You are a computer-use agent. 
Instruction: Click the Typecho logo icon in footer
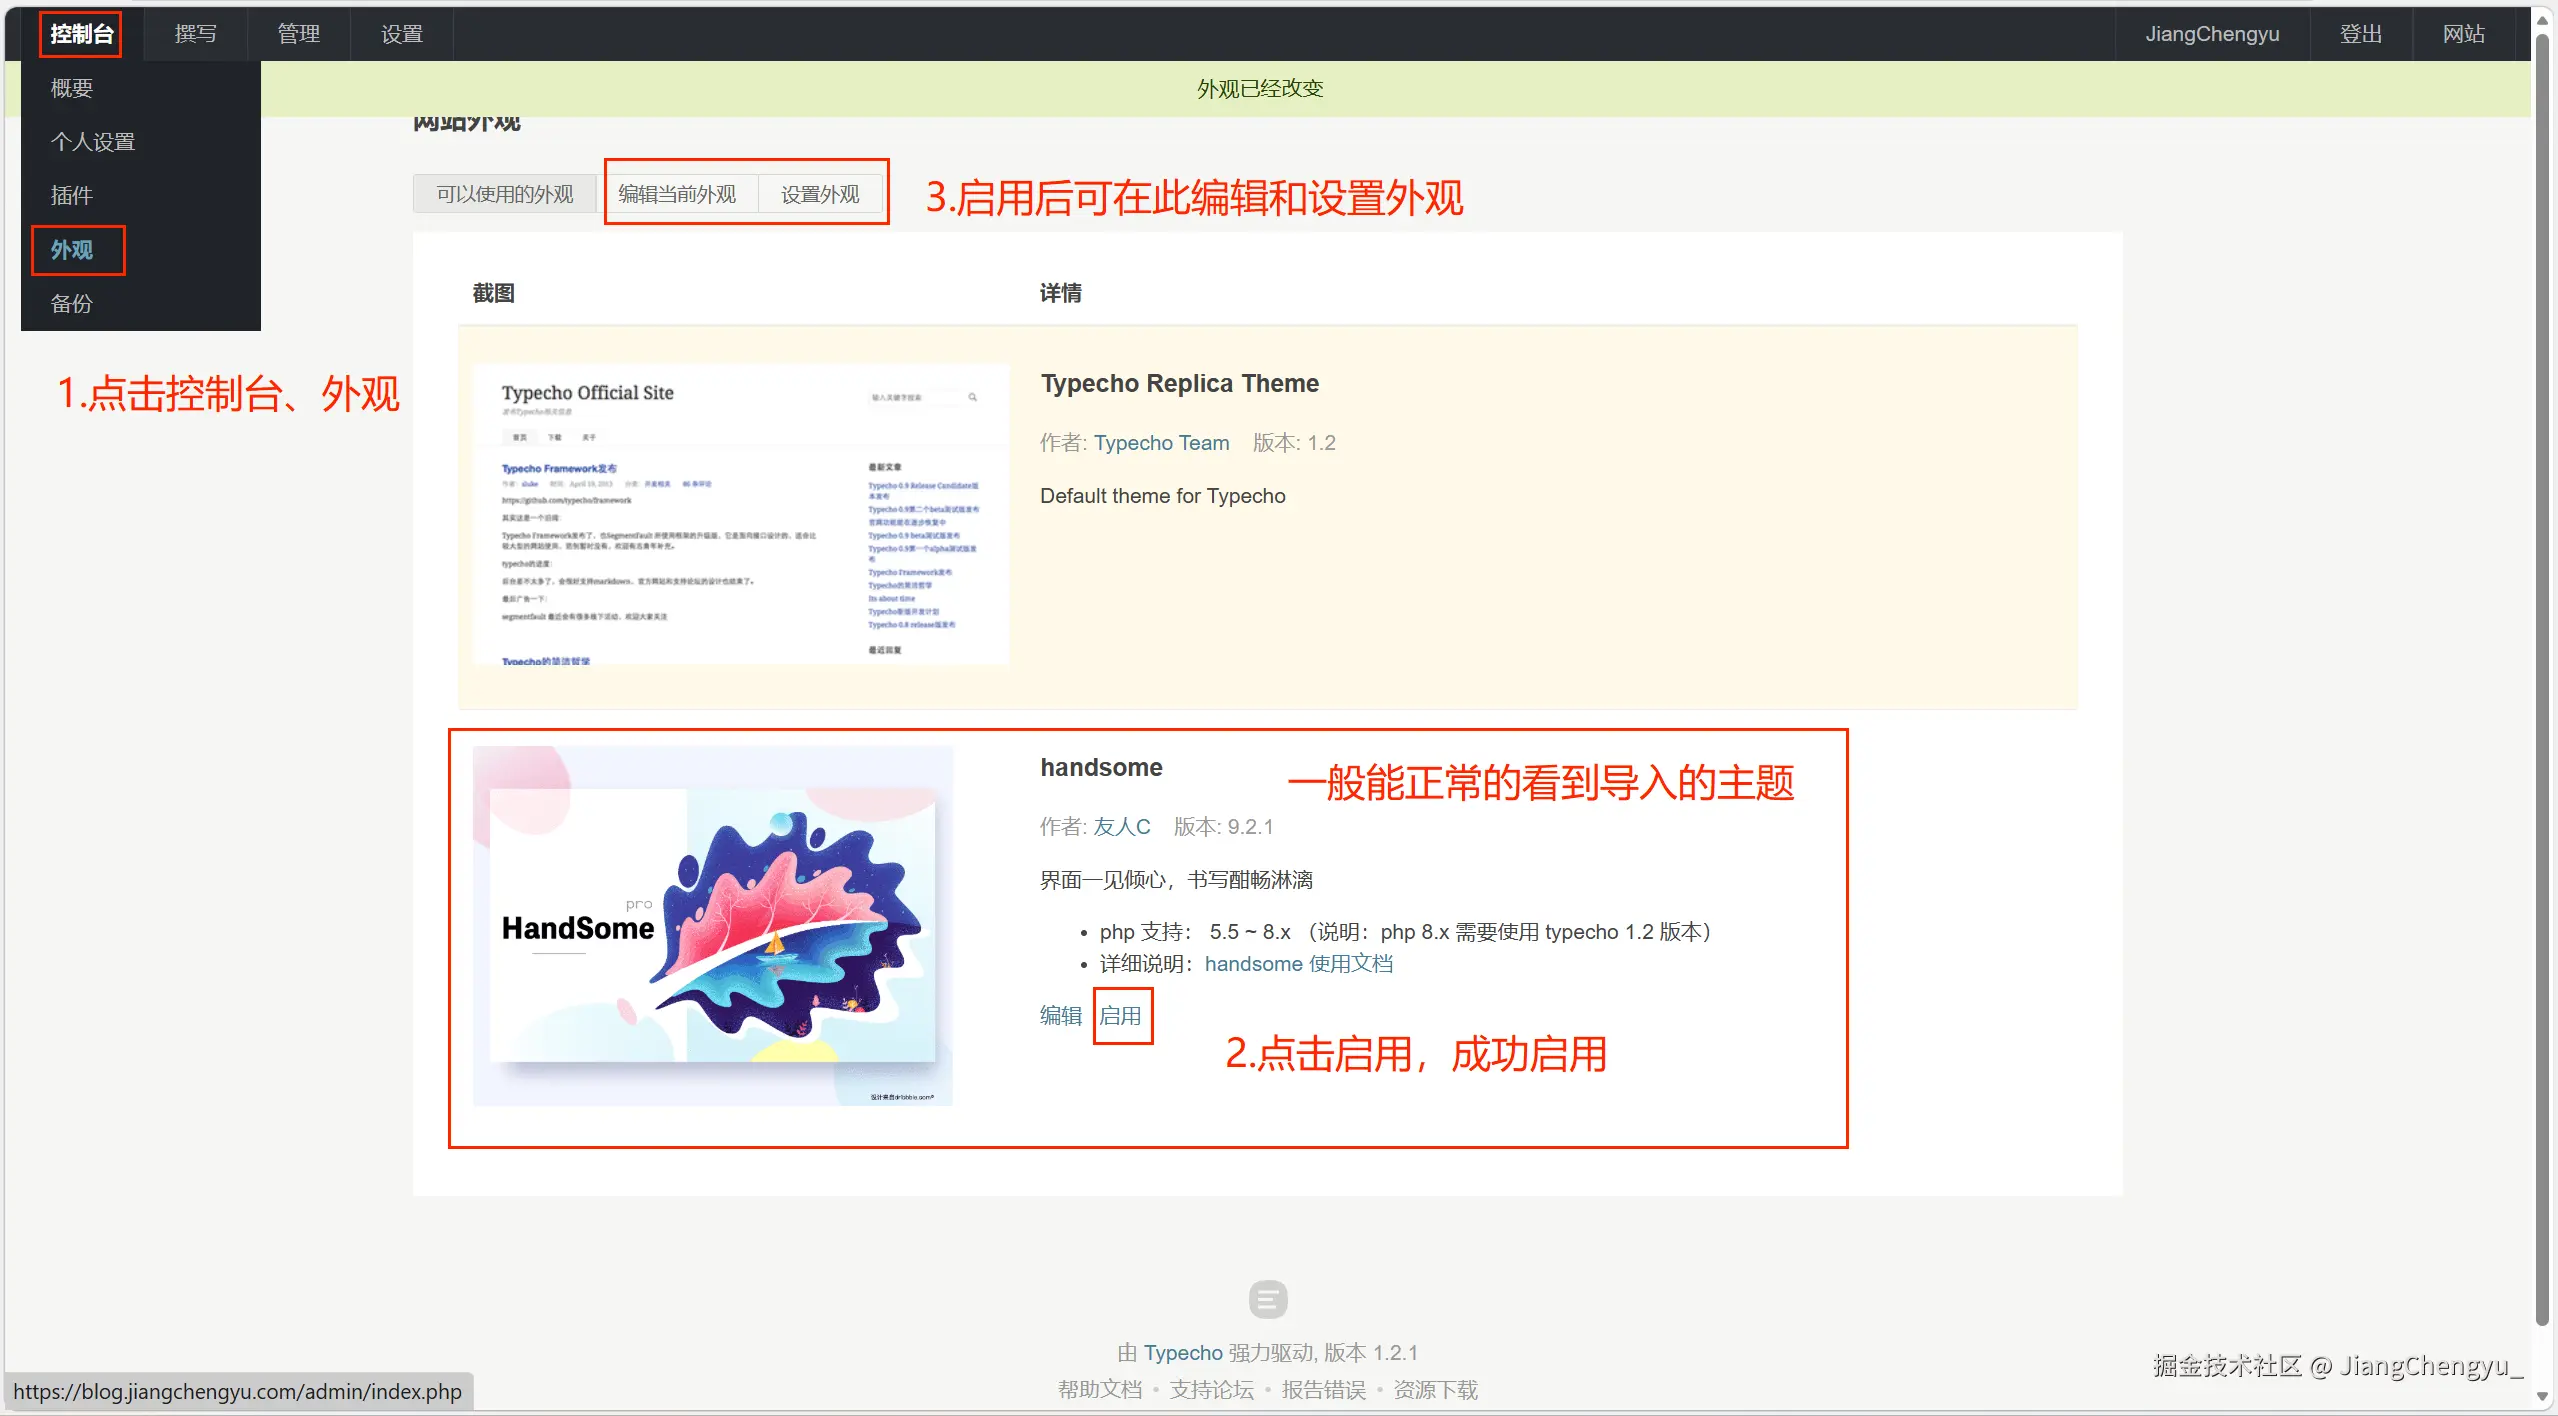tap(1268, 1299)
